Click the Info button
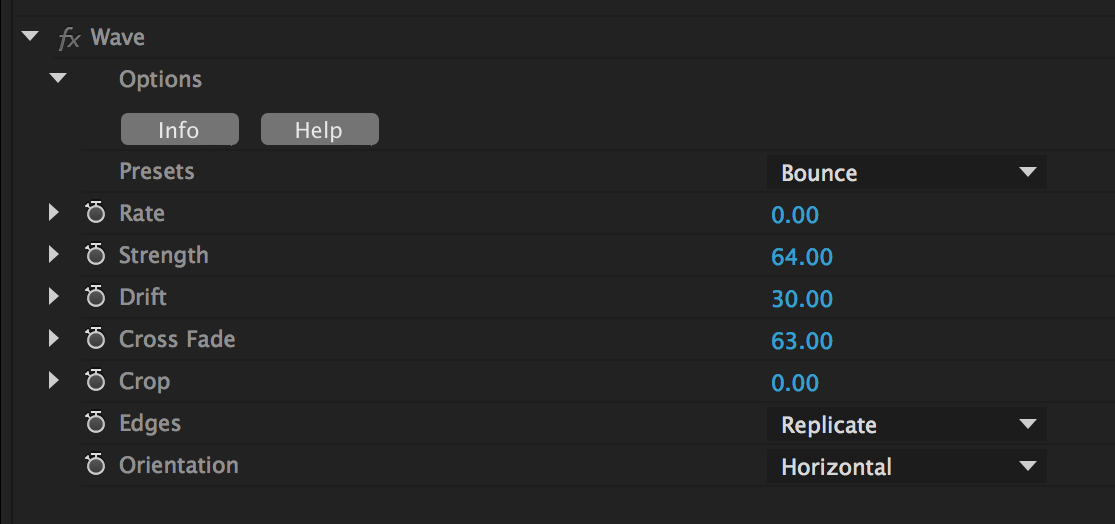This screenshot has width=1115, height=524. pos(179,130)
